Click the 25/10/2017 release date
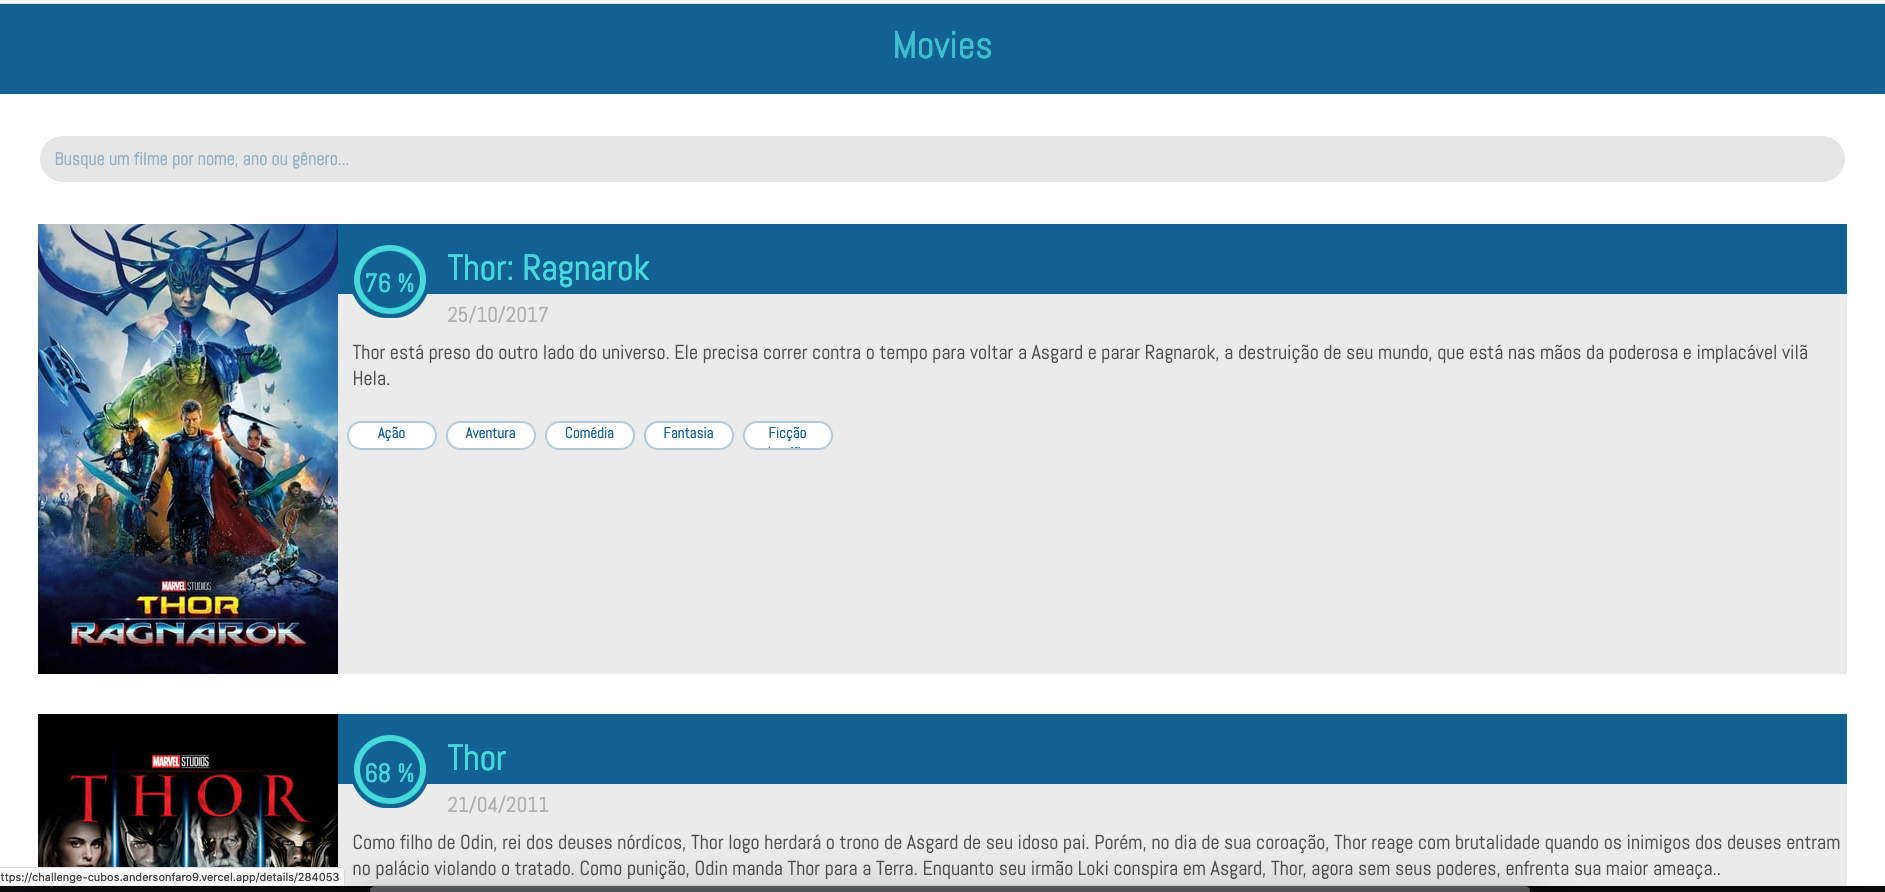1885x892 pixels. click(x=497, y=315)
